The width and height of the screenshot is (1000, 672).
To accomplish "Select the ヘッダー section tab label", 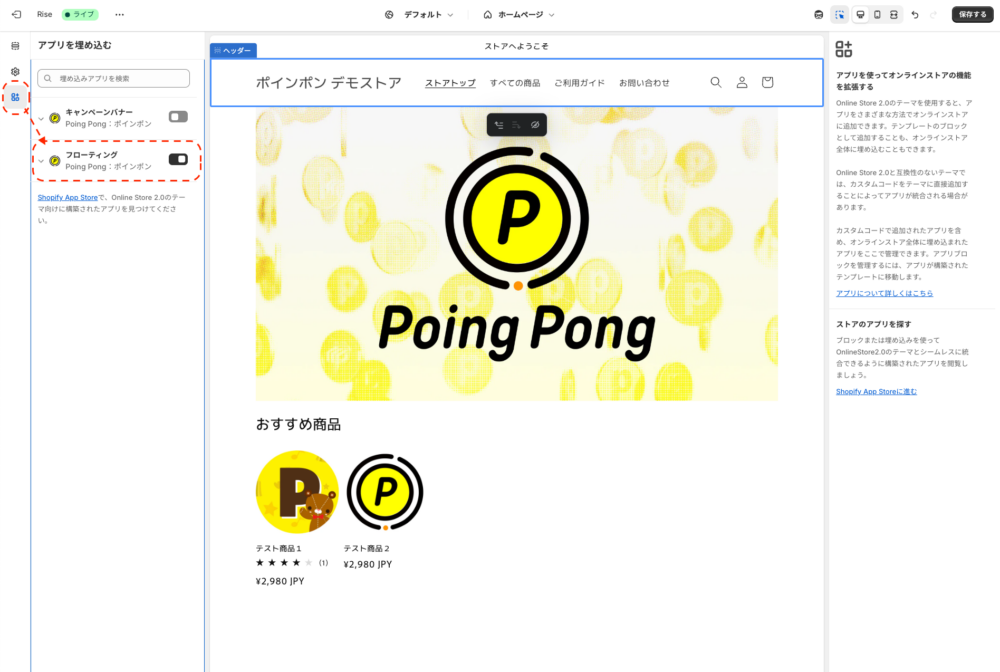I will [233, 50].
